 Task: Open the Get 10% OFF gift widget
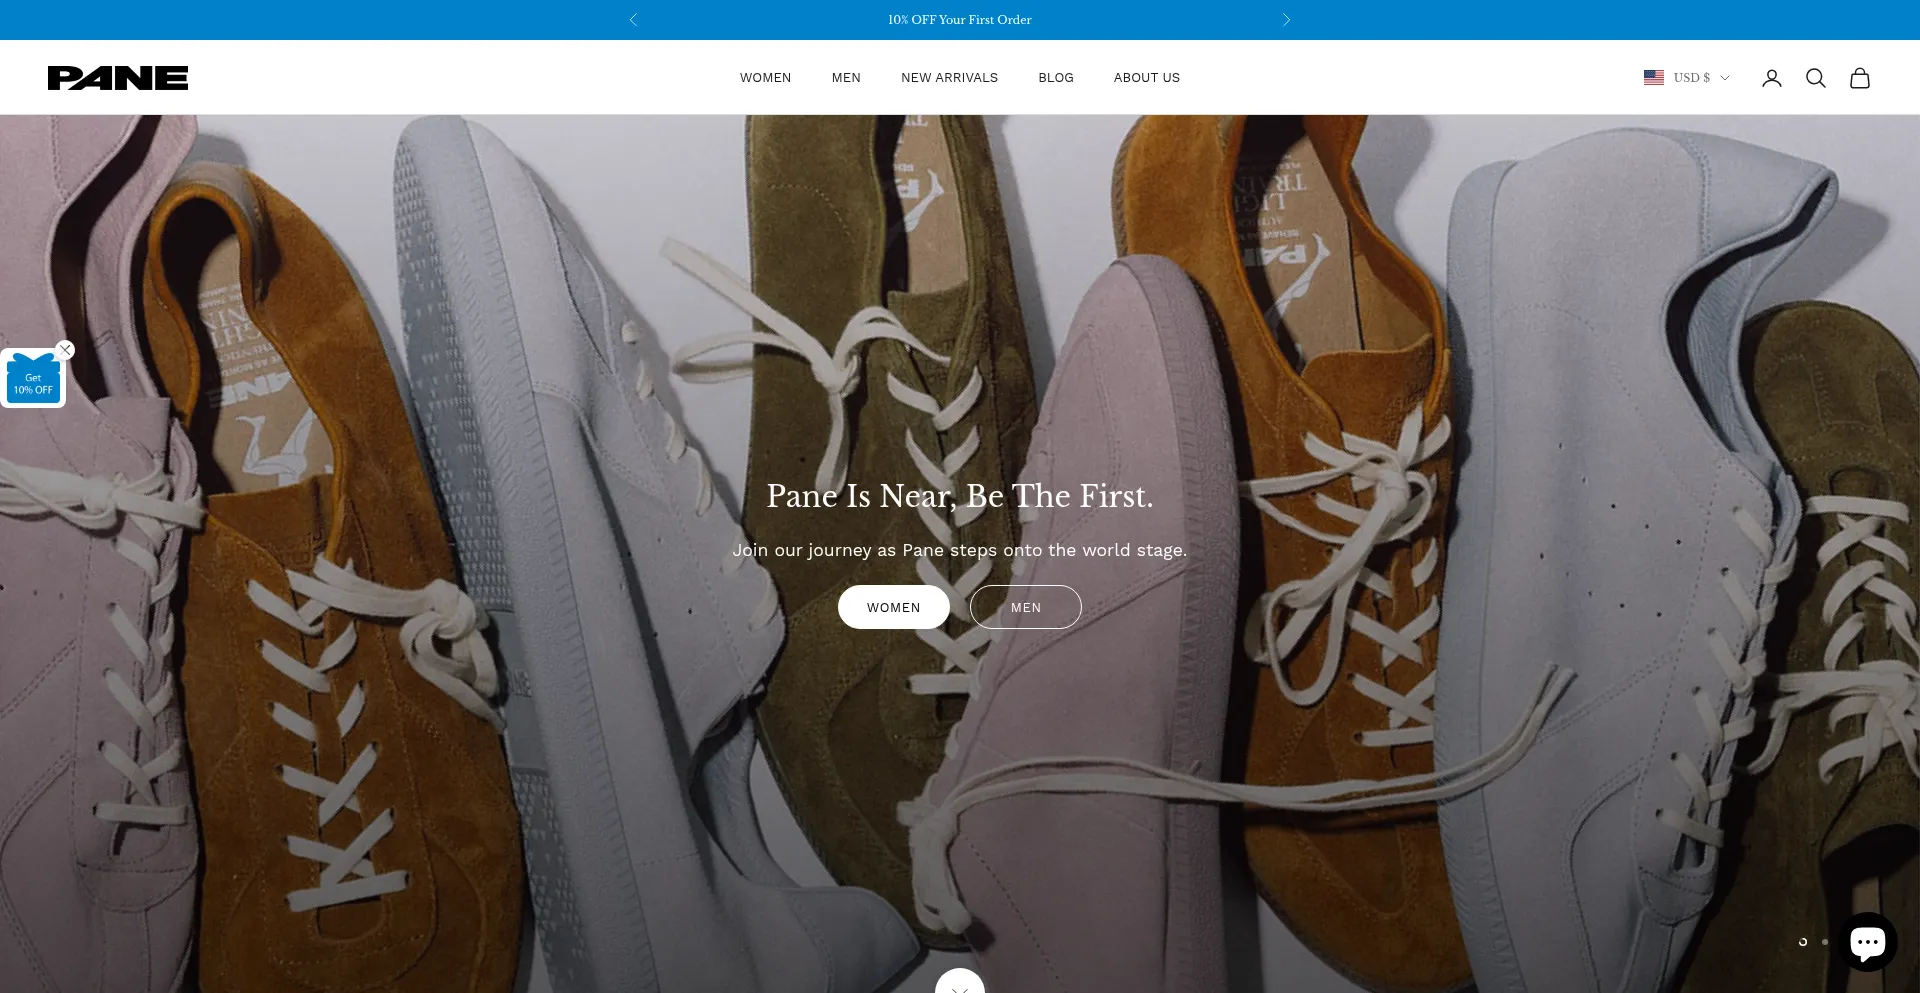(33, 381)
